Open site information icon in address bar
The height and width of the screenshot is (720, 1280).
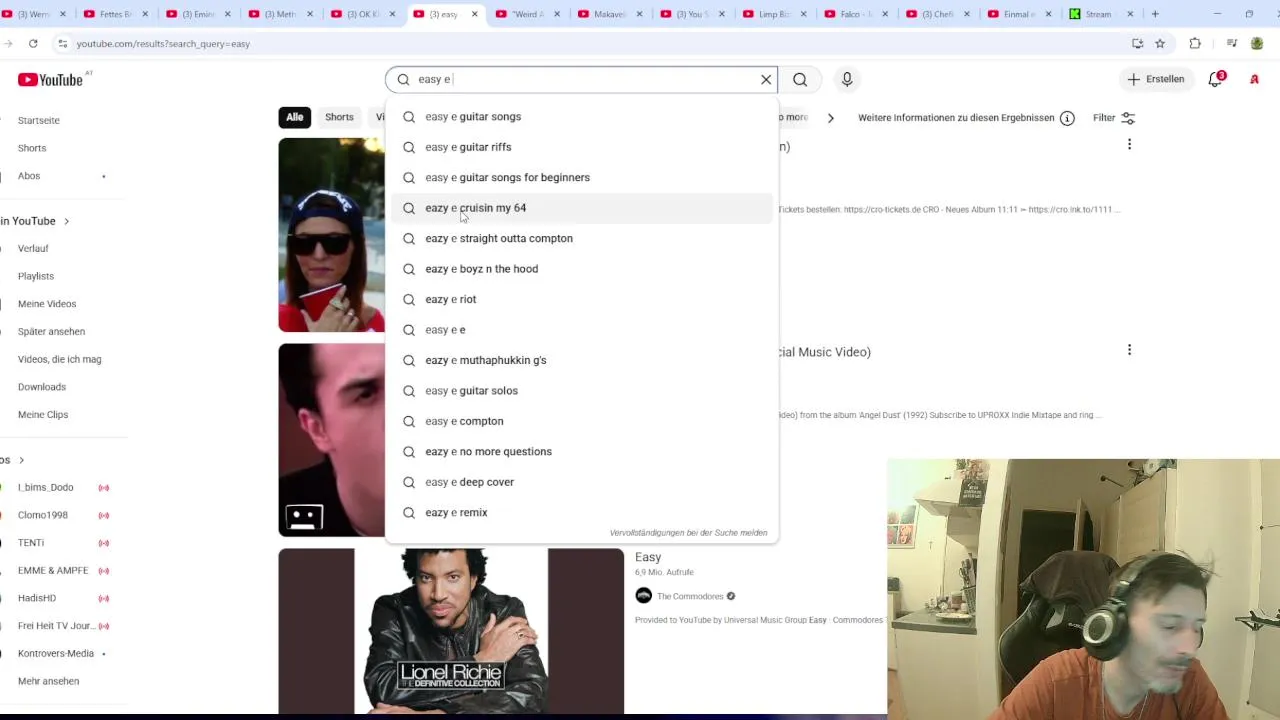click(63, 44)
